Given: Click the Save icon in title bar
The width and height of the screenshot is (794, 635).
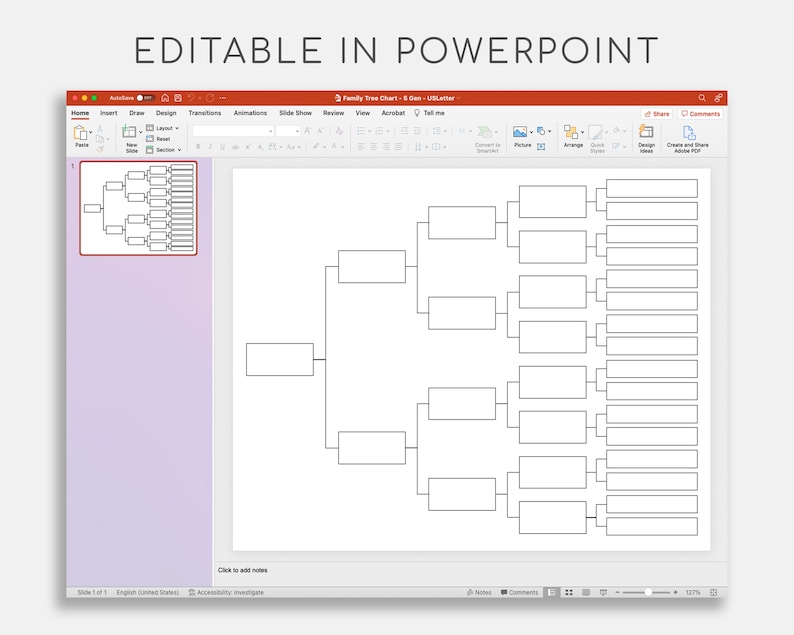Looking at the screenshot, I should coord(178,98).
